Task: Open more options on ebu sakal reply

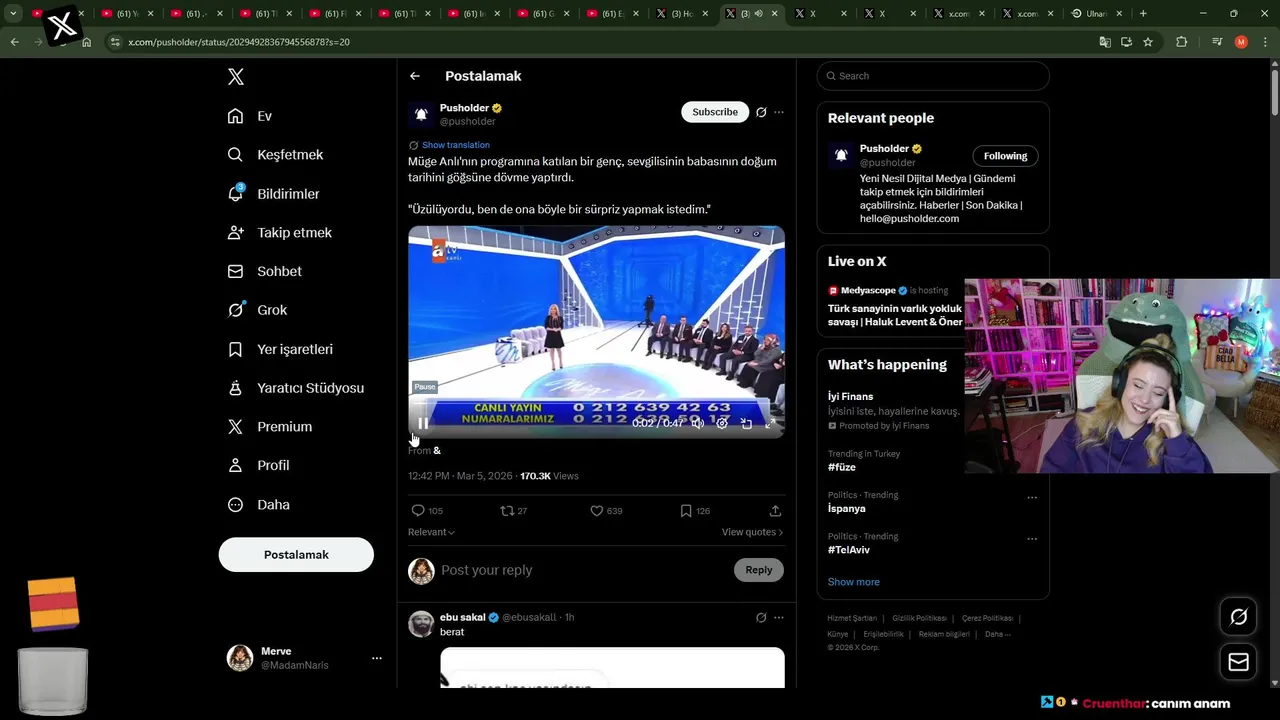Action: click(779, 618)
